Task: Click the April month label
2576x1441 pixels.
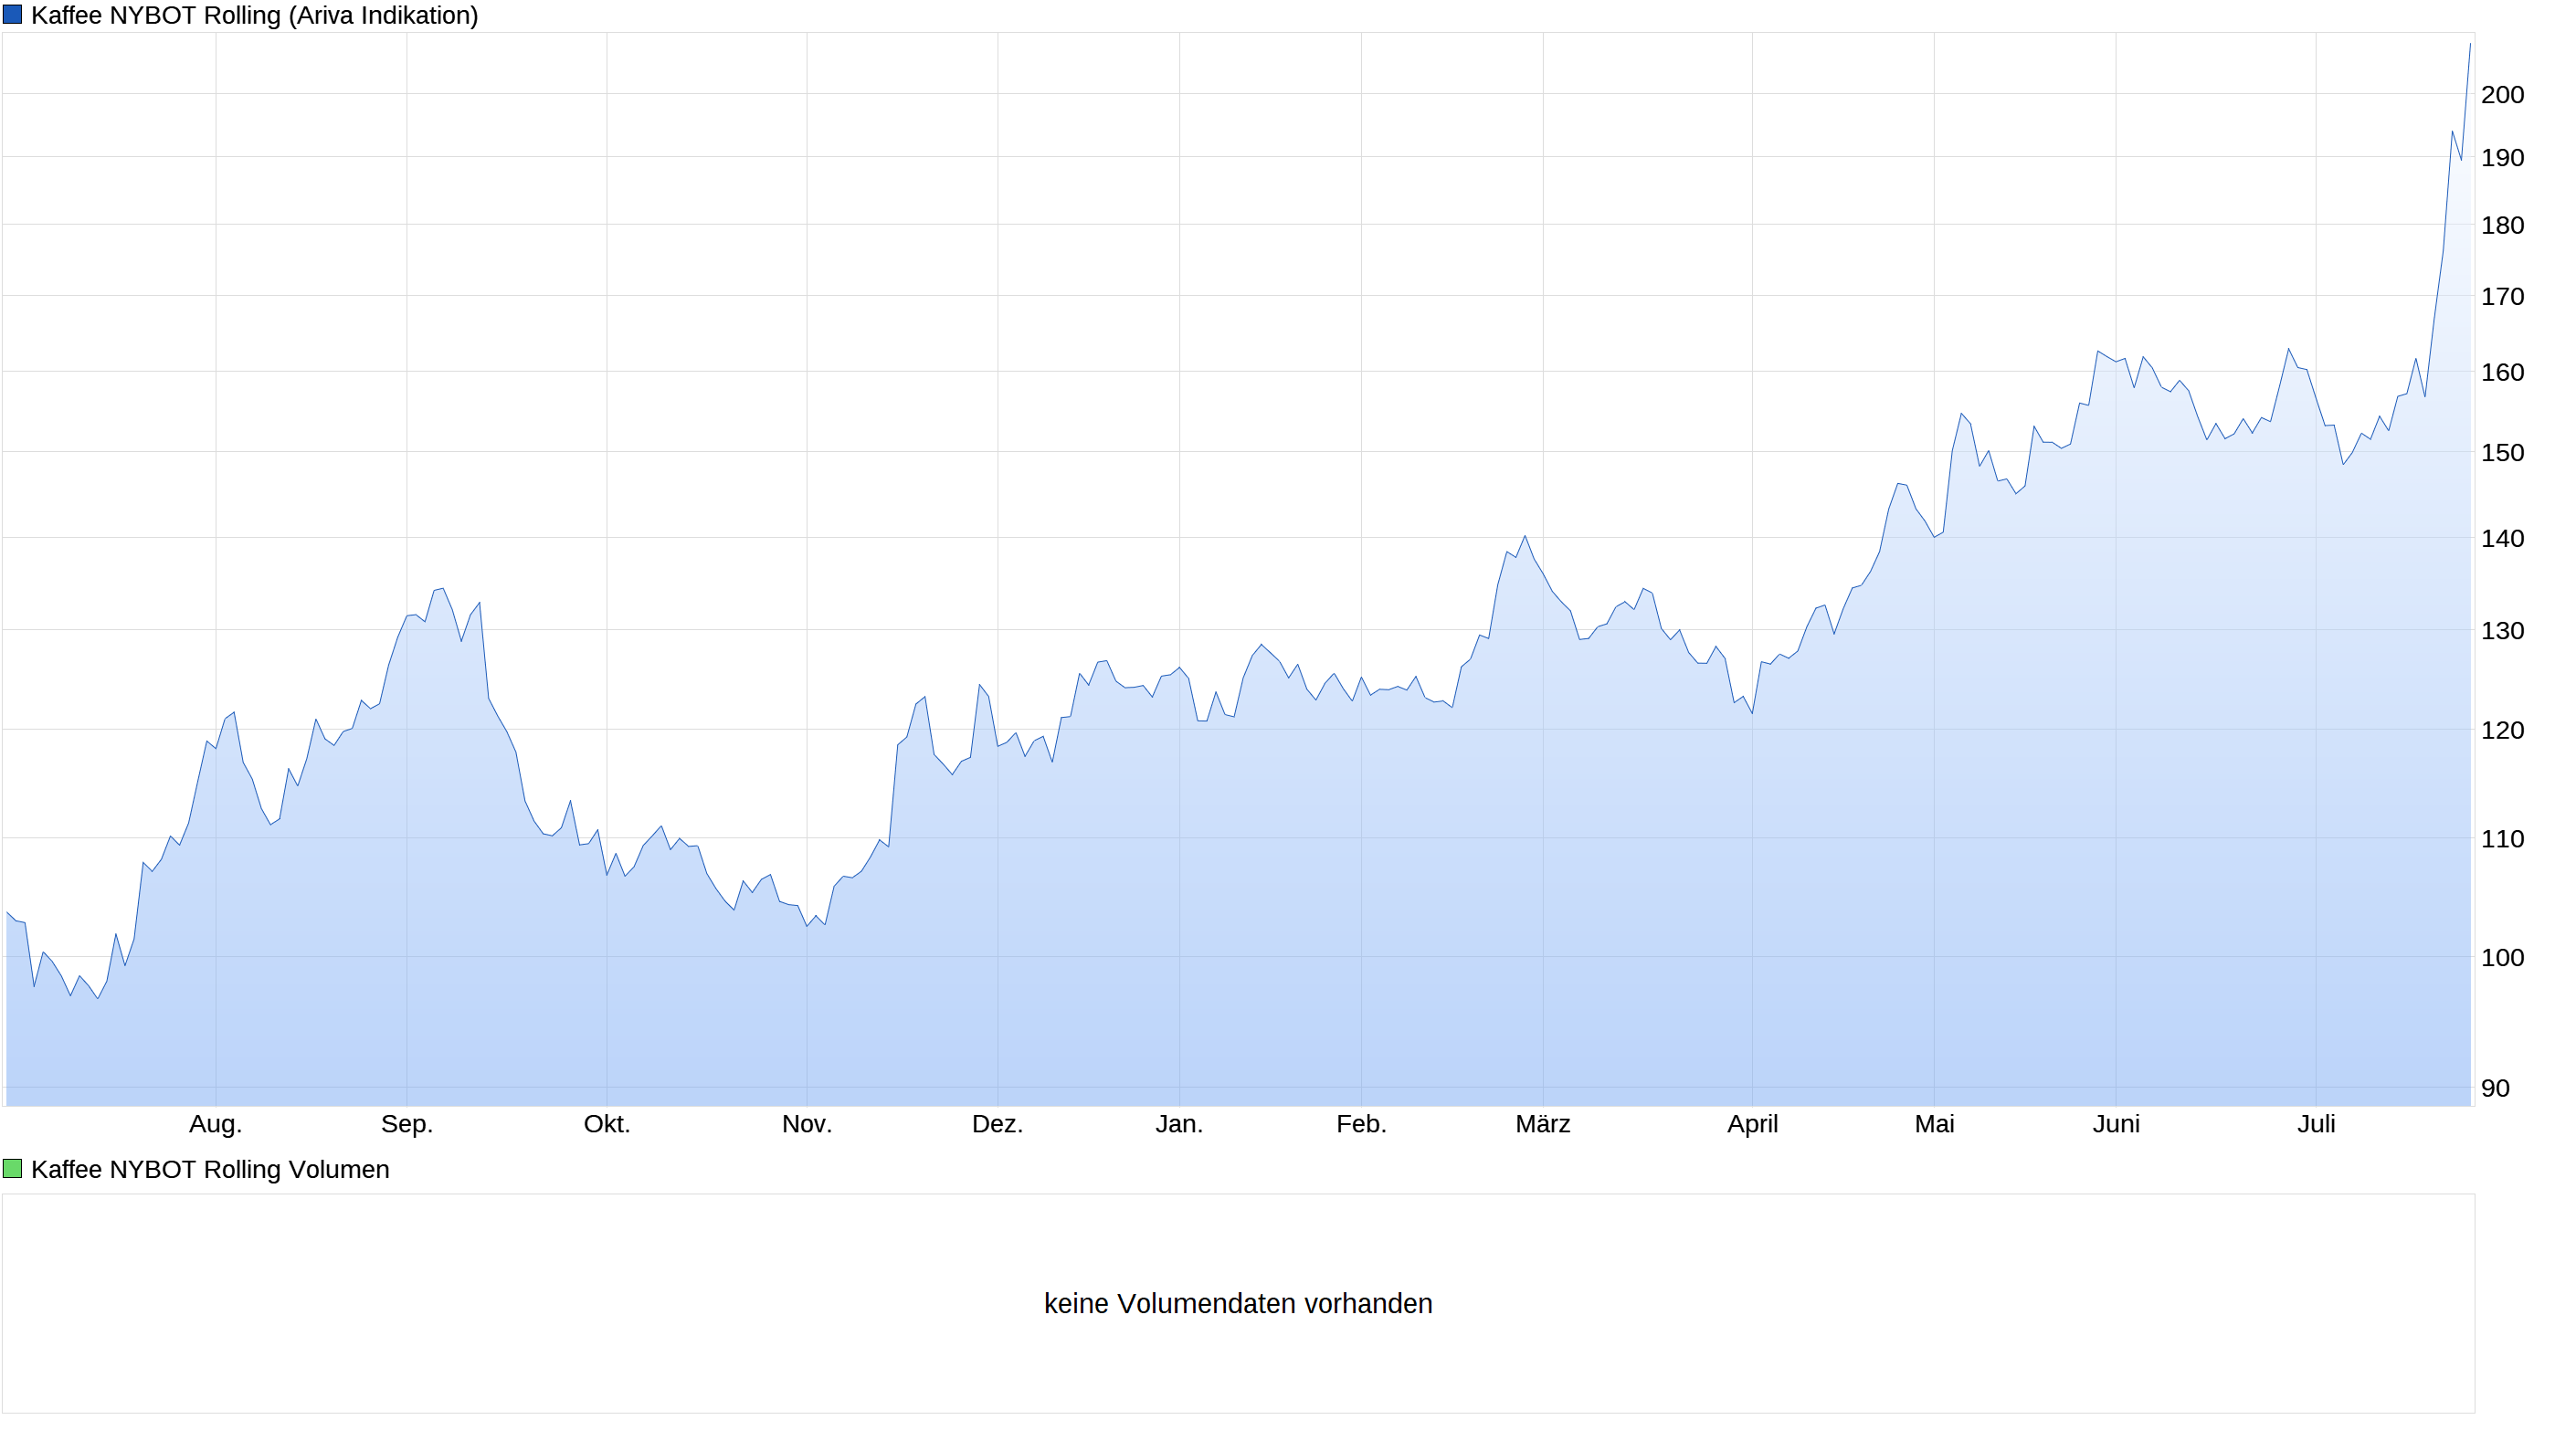Action: pos(1752,1124)
